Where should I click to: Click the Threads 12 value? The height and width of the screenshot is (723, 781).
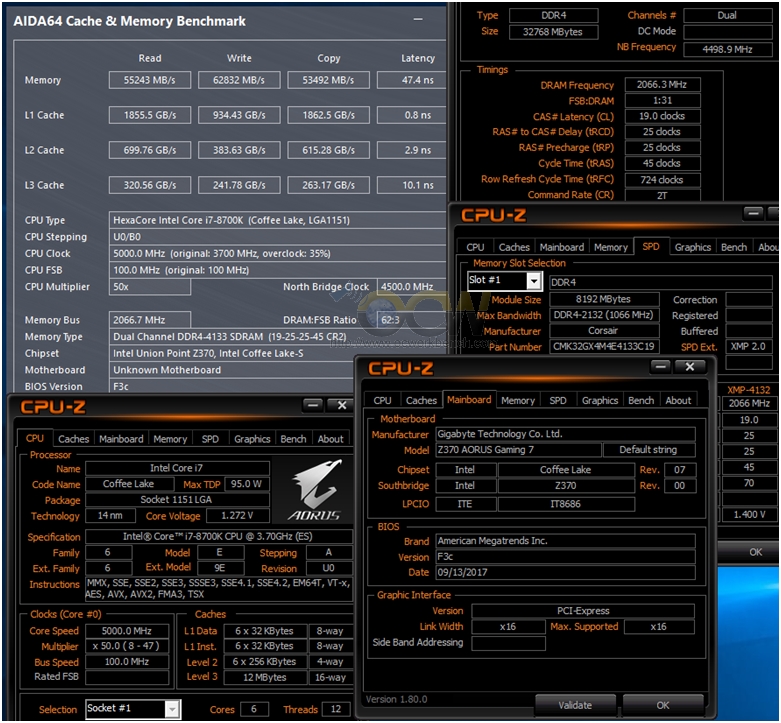[x=336, y=709]
